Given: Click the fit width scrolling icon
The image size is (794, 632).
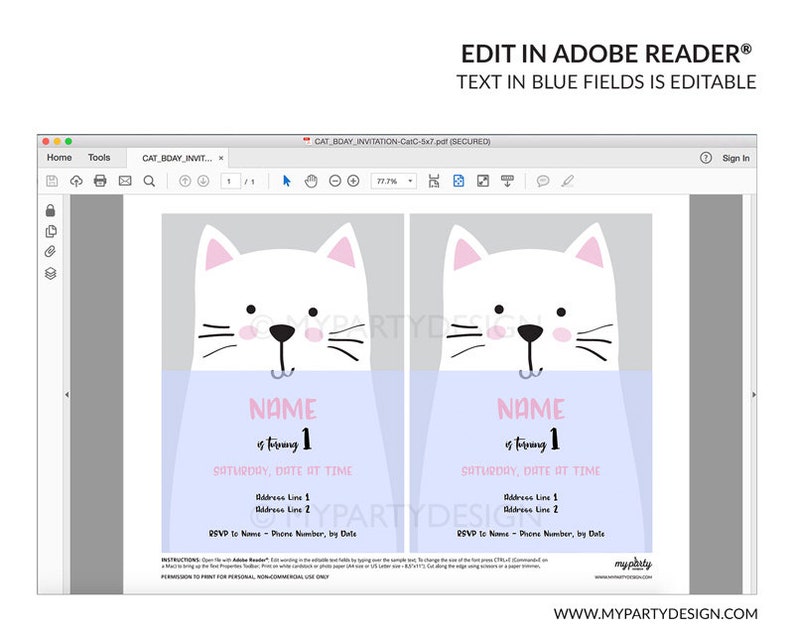Looking at the screenshot, I should coord(434,181).
